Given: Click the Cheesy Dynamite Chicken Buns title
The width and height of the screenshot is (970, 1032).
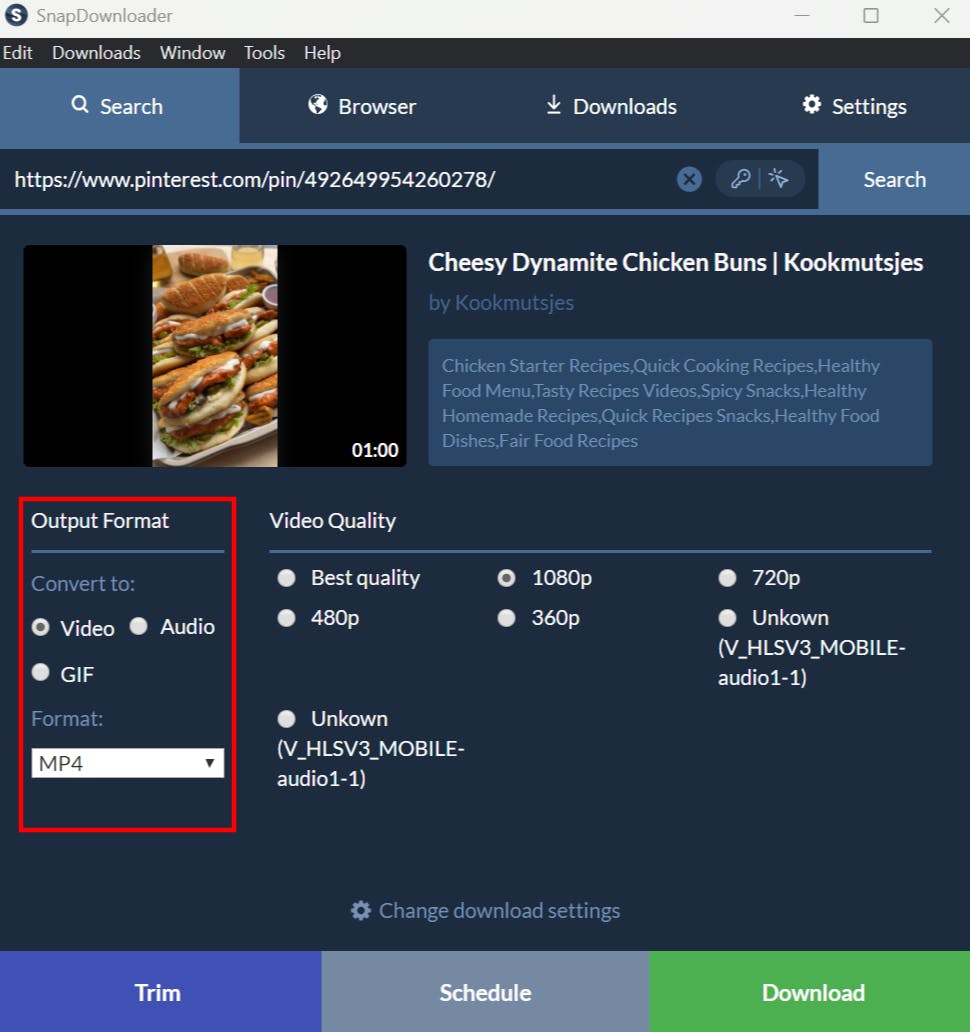Looking at the screenshot, I should click(x=675, y=262).
